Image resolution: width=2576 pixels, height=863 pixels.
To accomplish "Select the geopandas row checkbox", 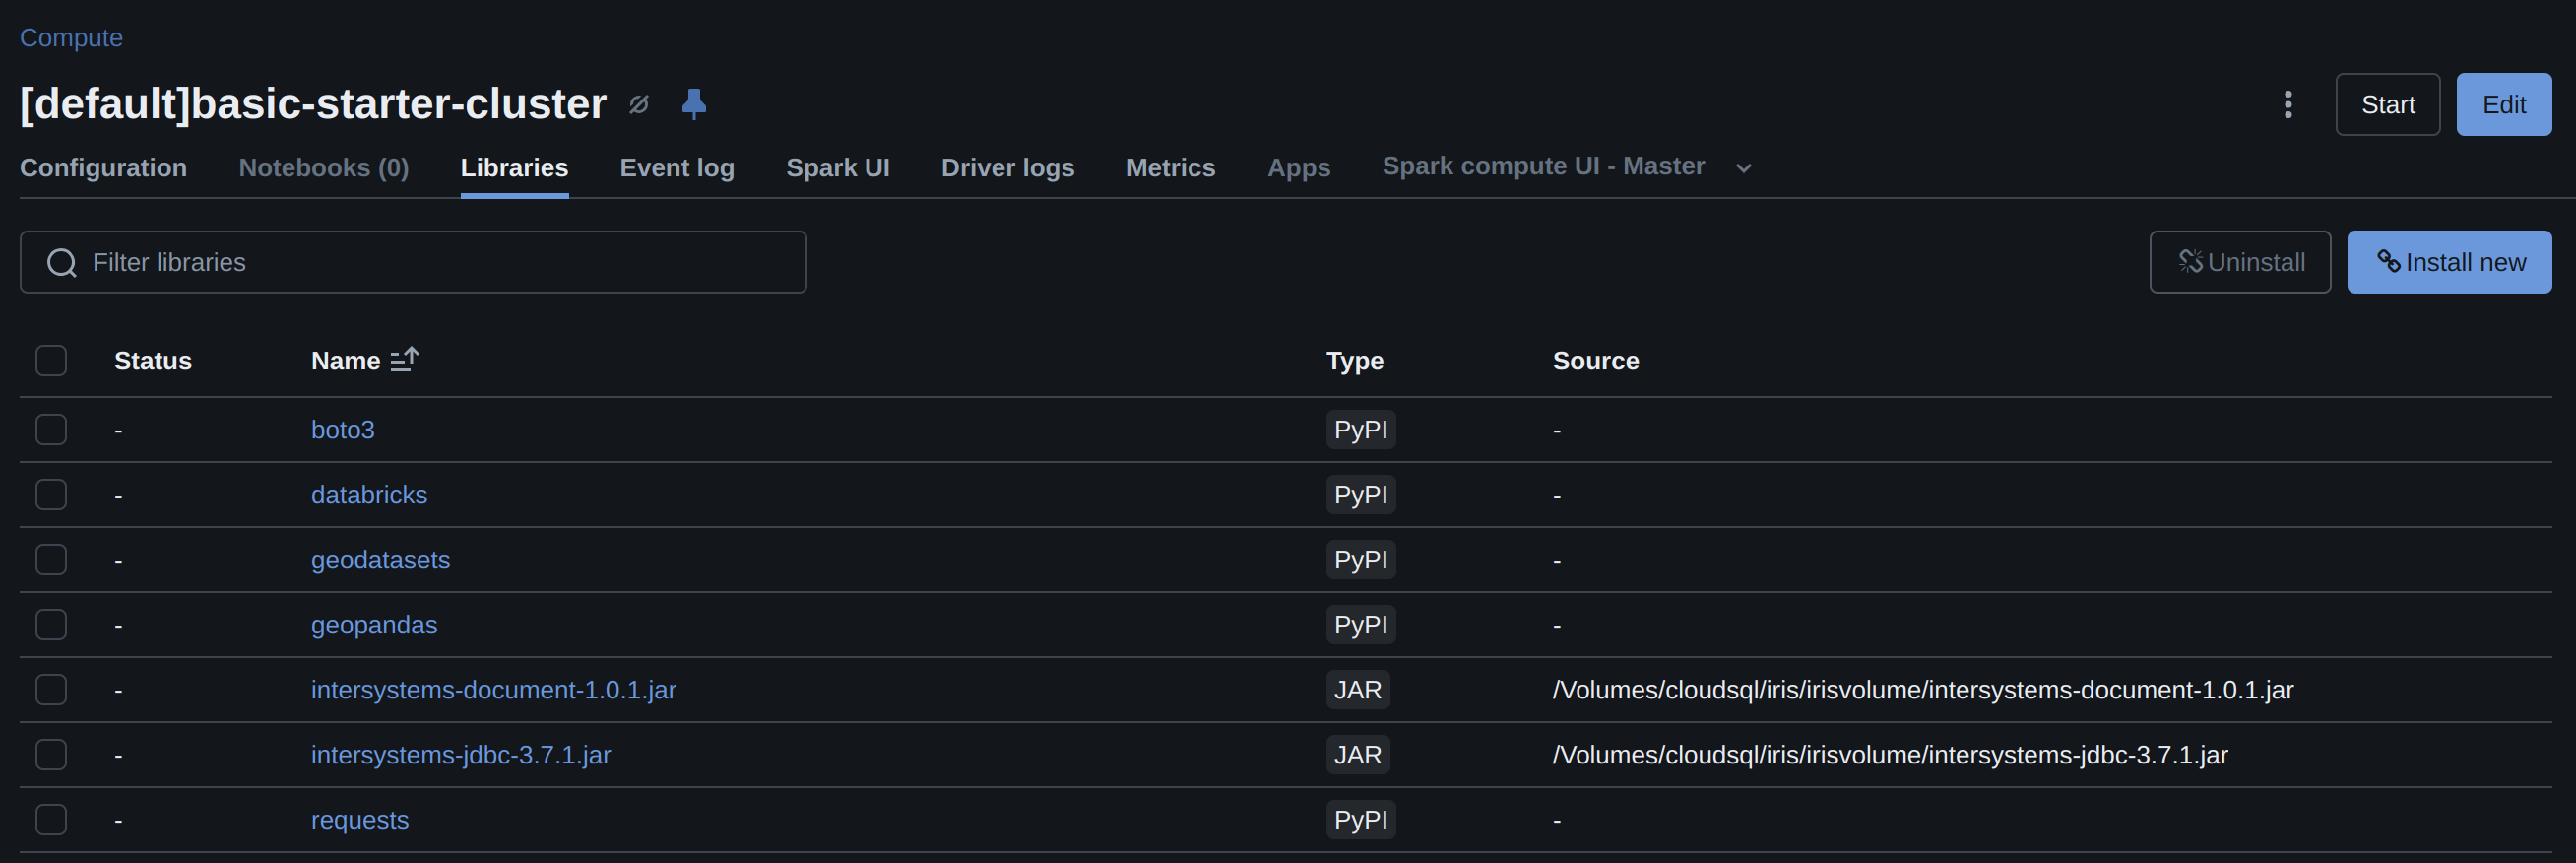I will tap(51, 625).
